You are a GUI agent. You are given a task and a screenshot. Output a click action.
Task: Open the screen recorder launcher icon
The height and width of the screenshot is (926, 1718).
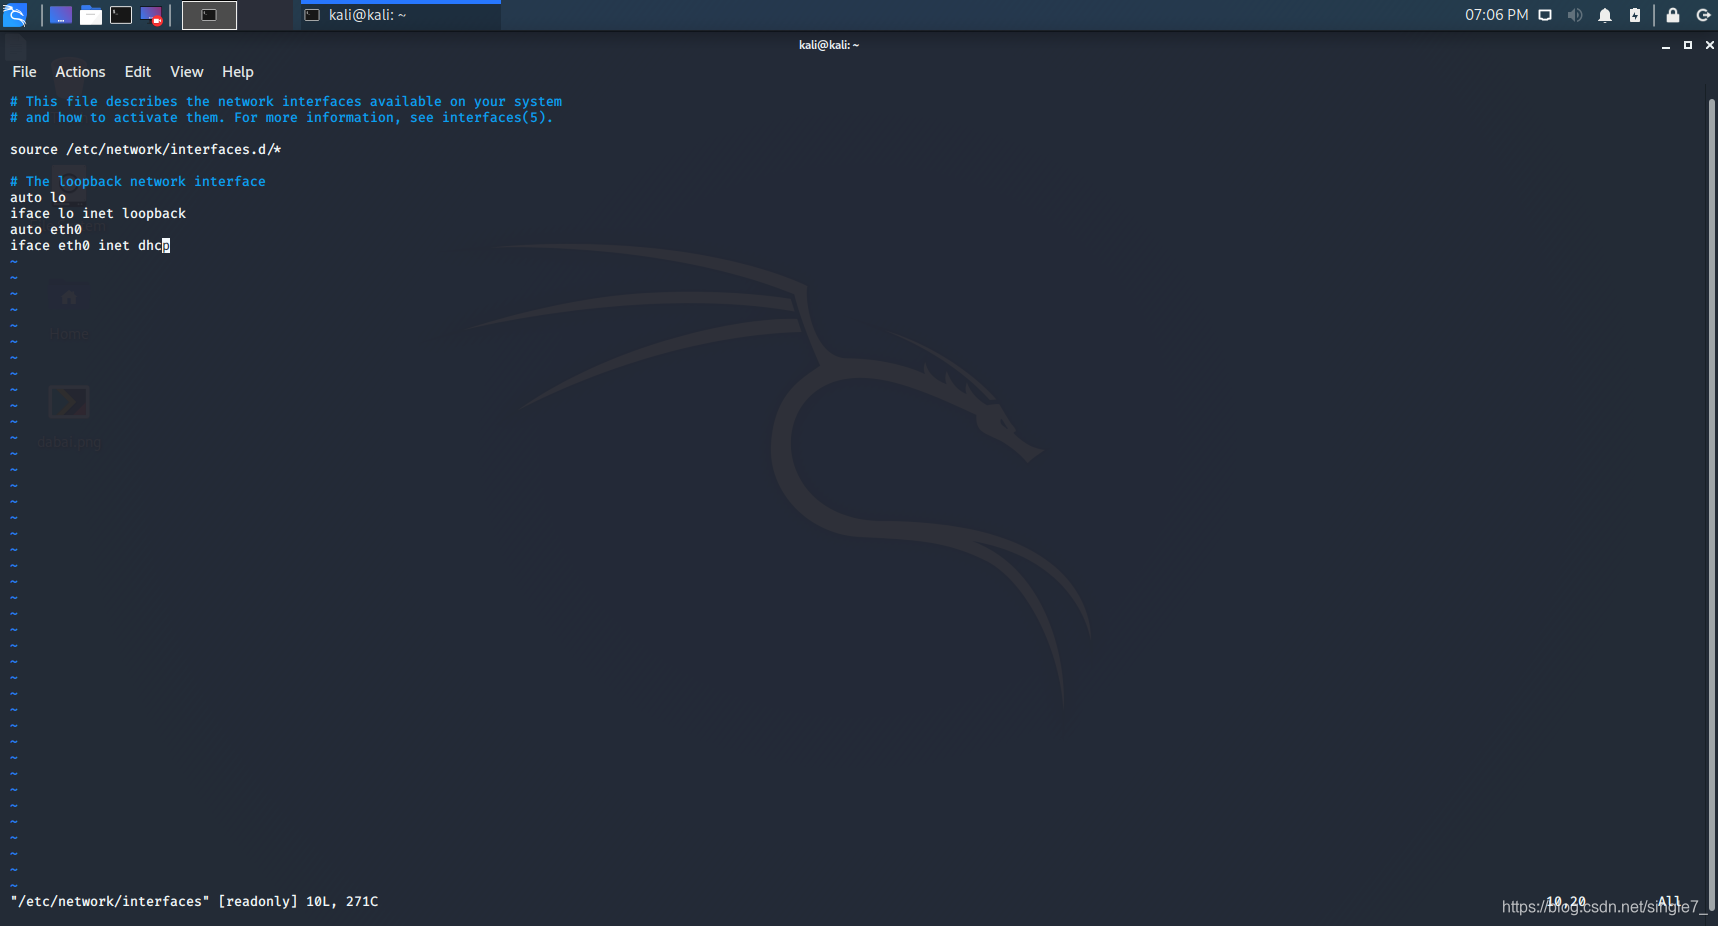pos(151,15)
